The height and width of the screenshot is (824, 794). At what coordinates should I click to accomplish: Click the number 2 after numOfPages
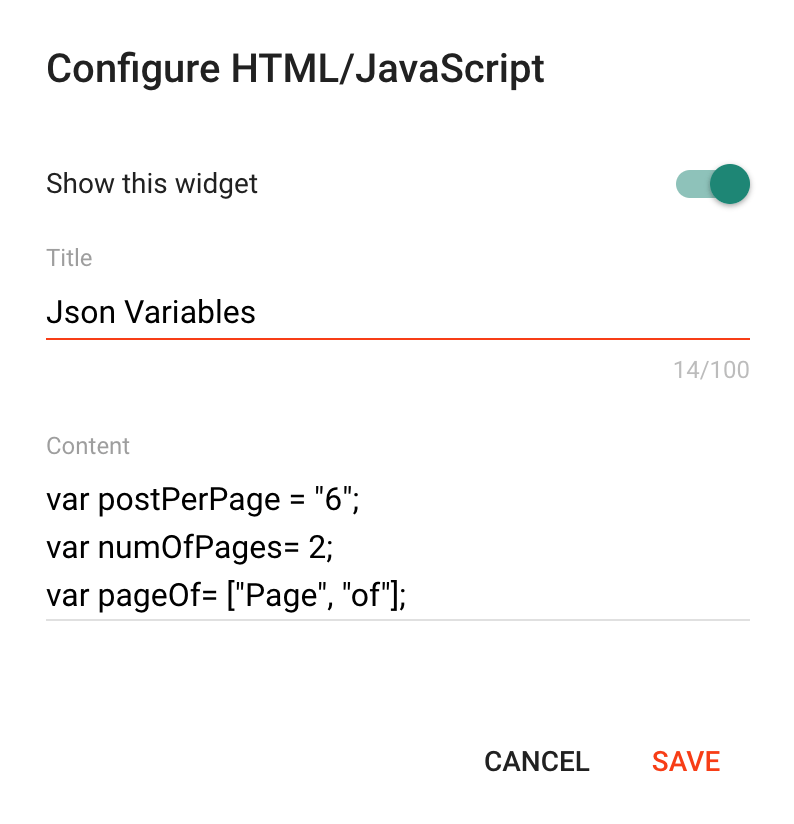click(317, 547)
